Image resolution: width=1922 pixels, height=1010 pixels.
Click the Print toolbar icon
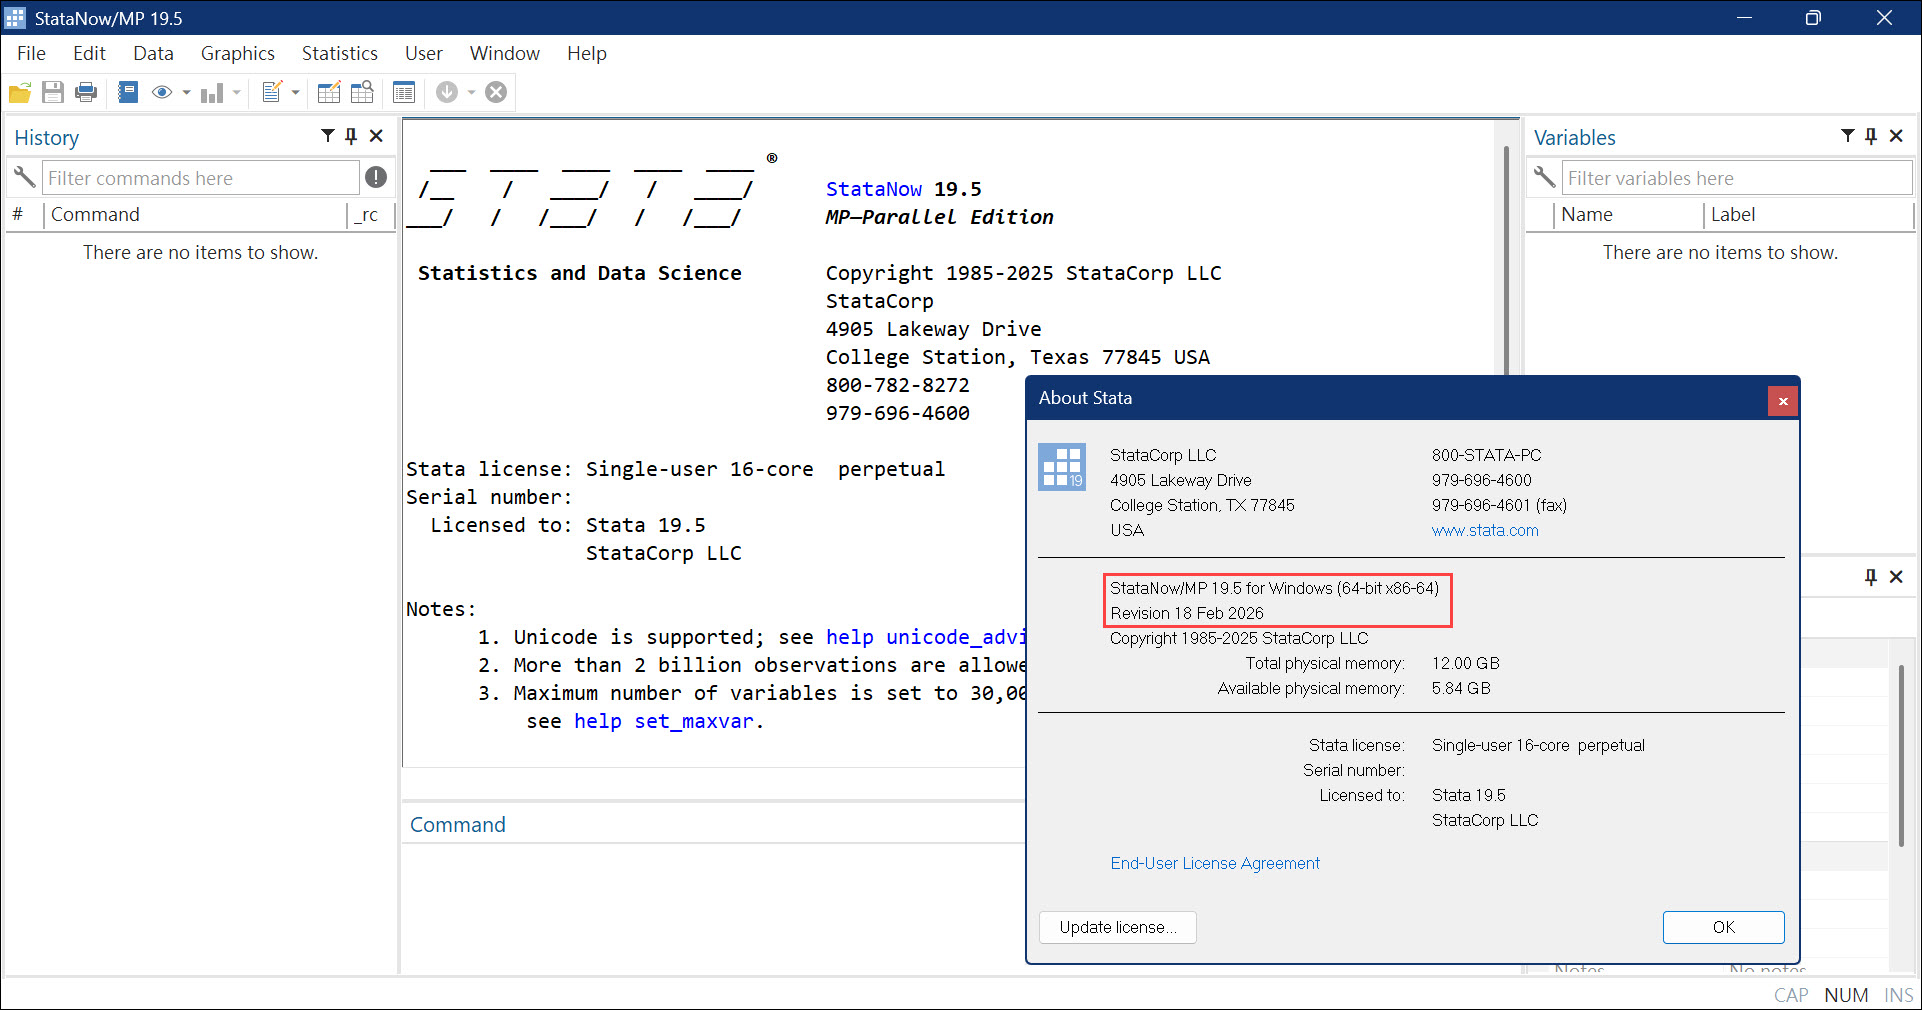coord(86,93)
